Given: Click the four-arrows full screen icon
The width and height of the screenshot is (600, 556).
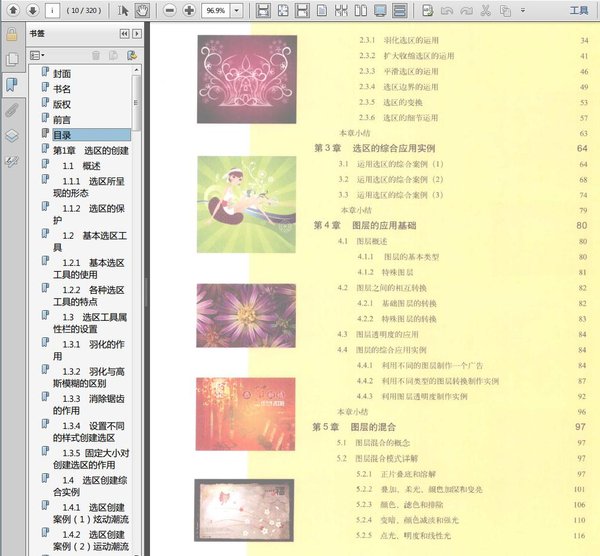Looking at the screenshot, I should point(341,10).
